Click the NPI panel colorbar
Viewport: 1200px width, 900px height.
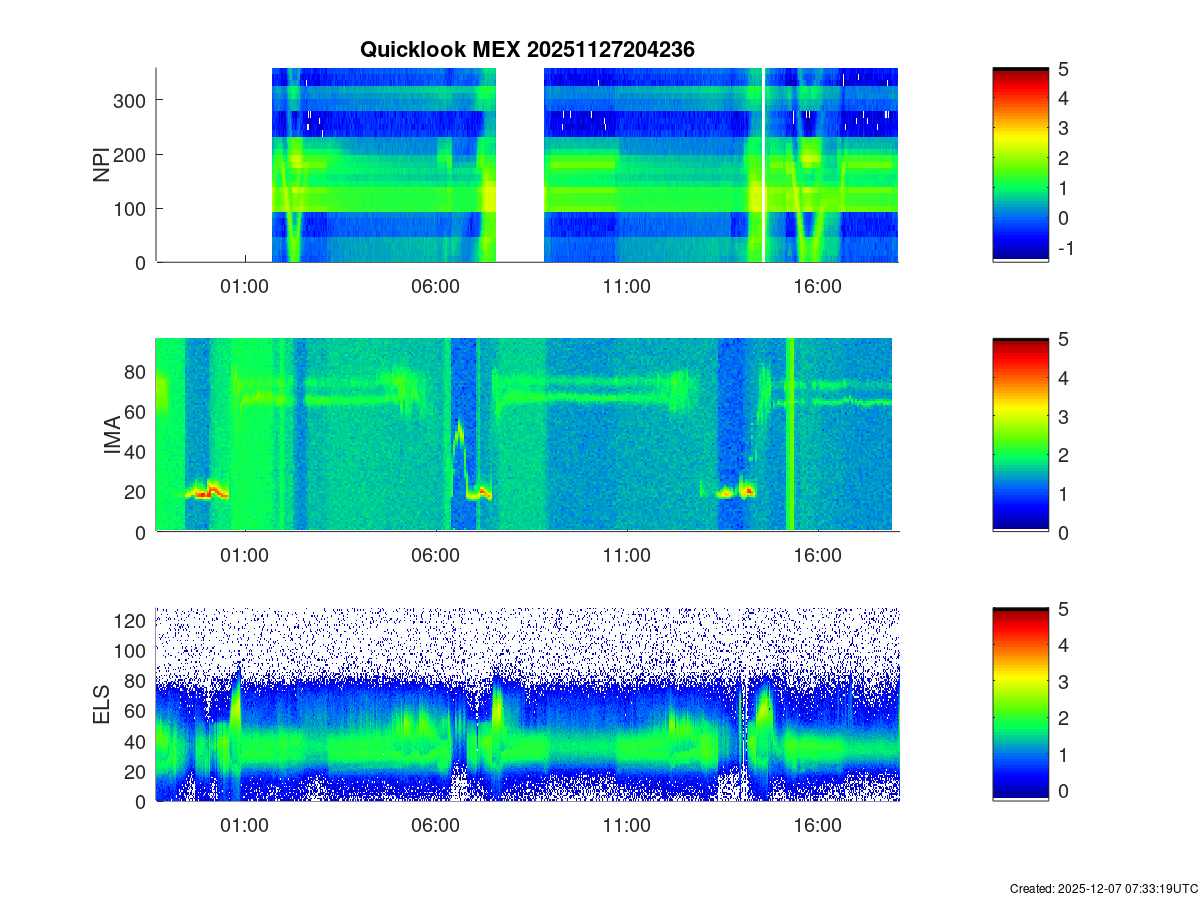tap(1020, 165)
